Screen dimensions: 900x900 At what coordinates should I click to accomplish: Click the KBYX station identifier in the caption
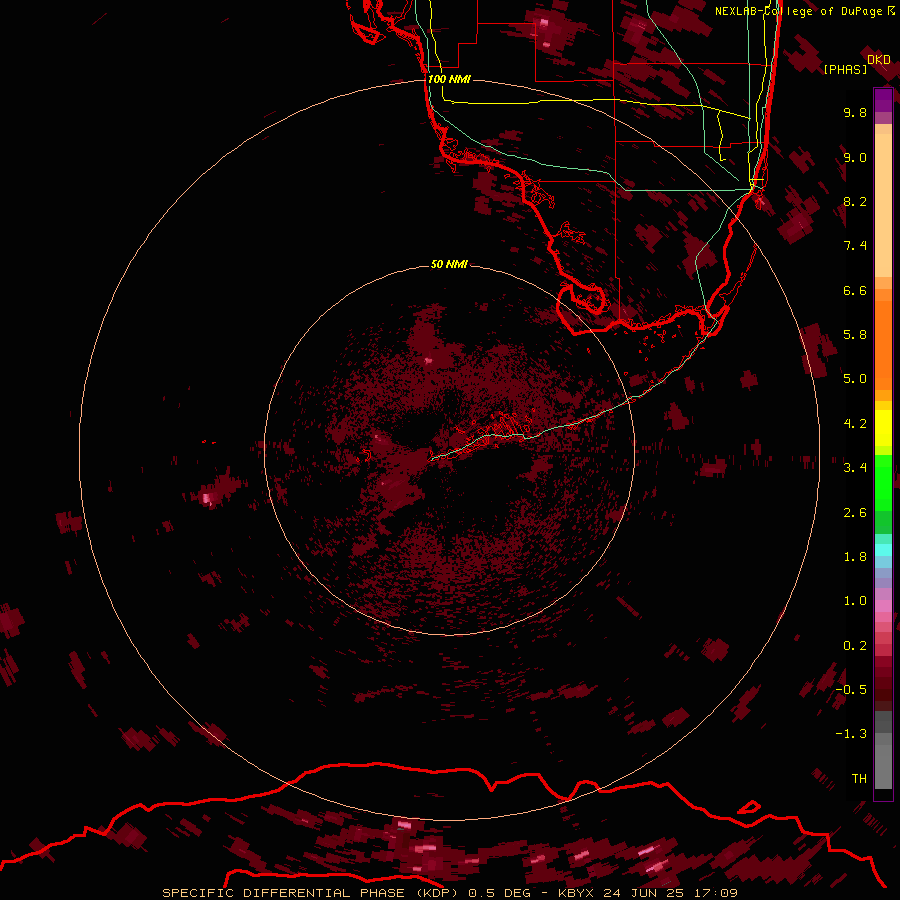click(576, 893)
